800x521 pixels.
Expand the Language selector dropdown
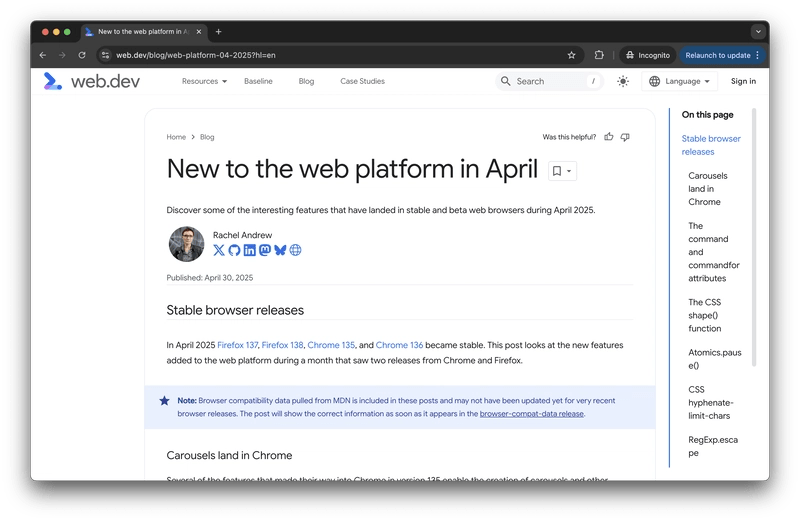680,81
